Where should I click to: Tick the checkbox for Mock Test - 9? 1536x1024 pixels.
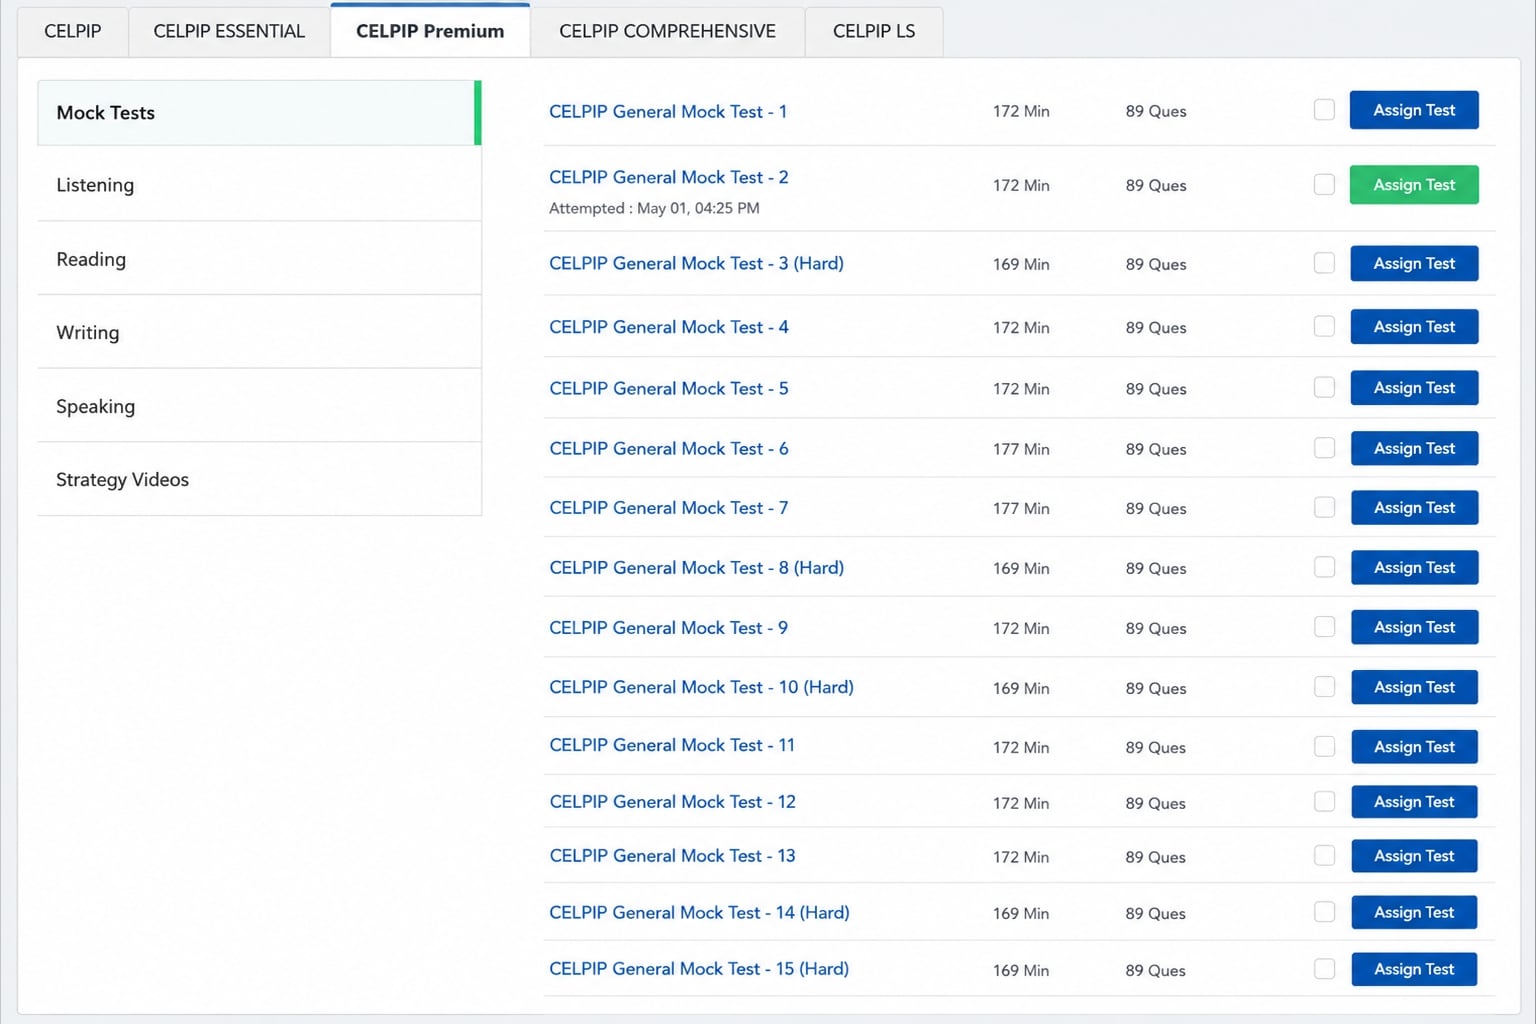[1324, 627]
